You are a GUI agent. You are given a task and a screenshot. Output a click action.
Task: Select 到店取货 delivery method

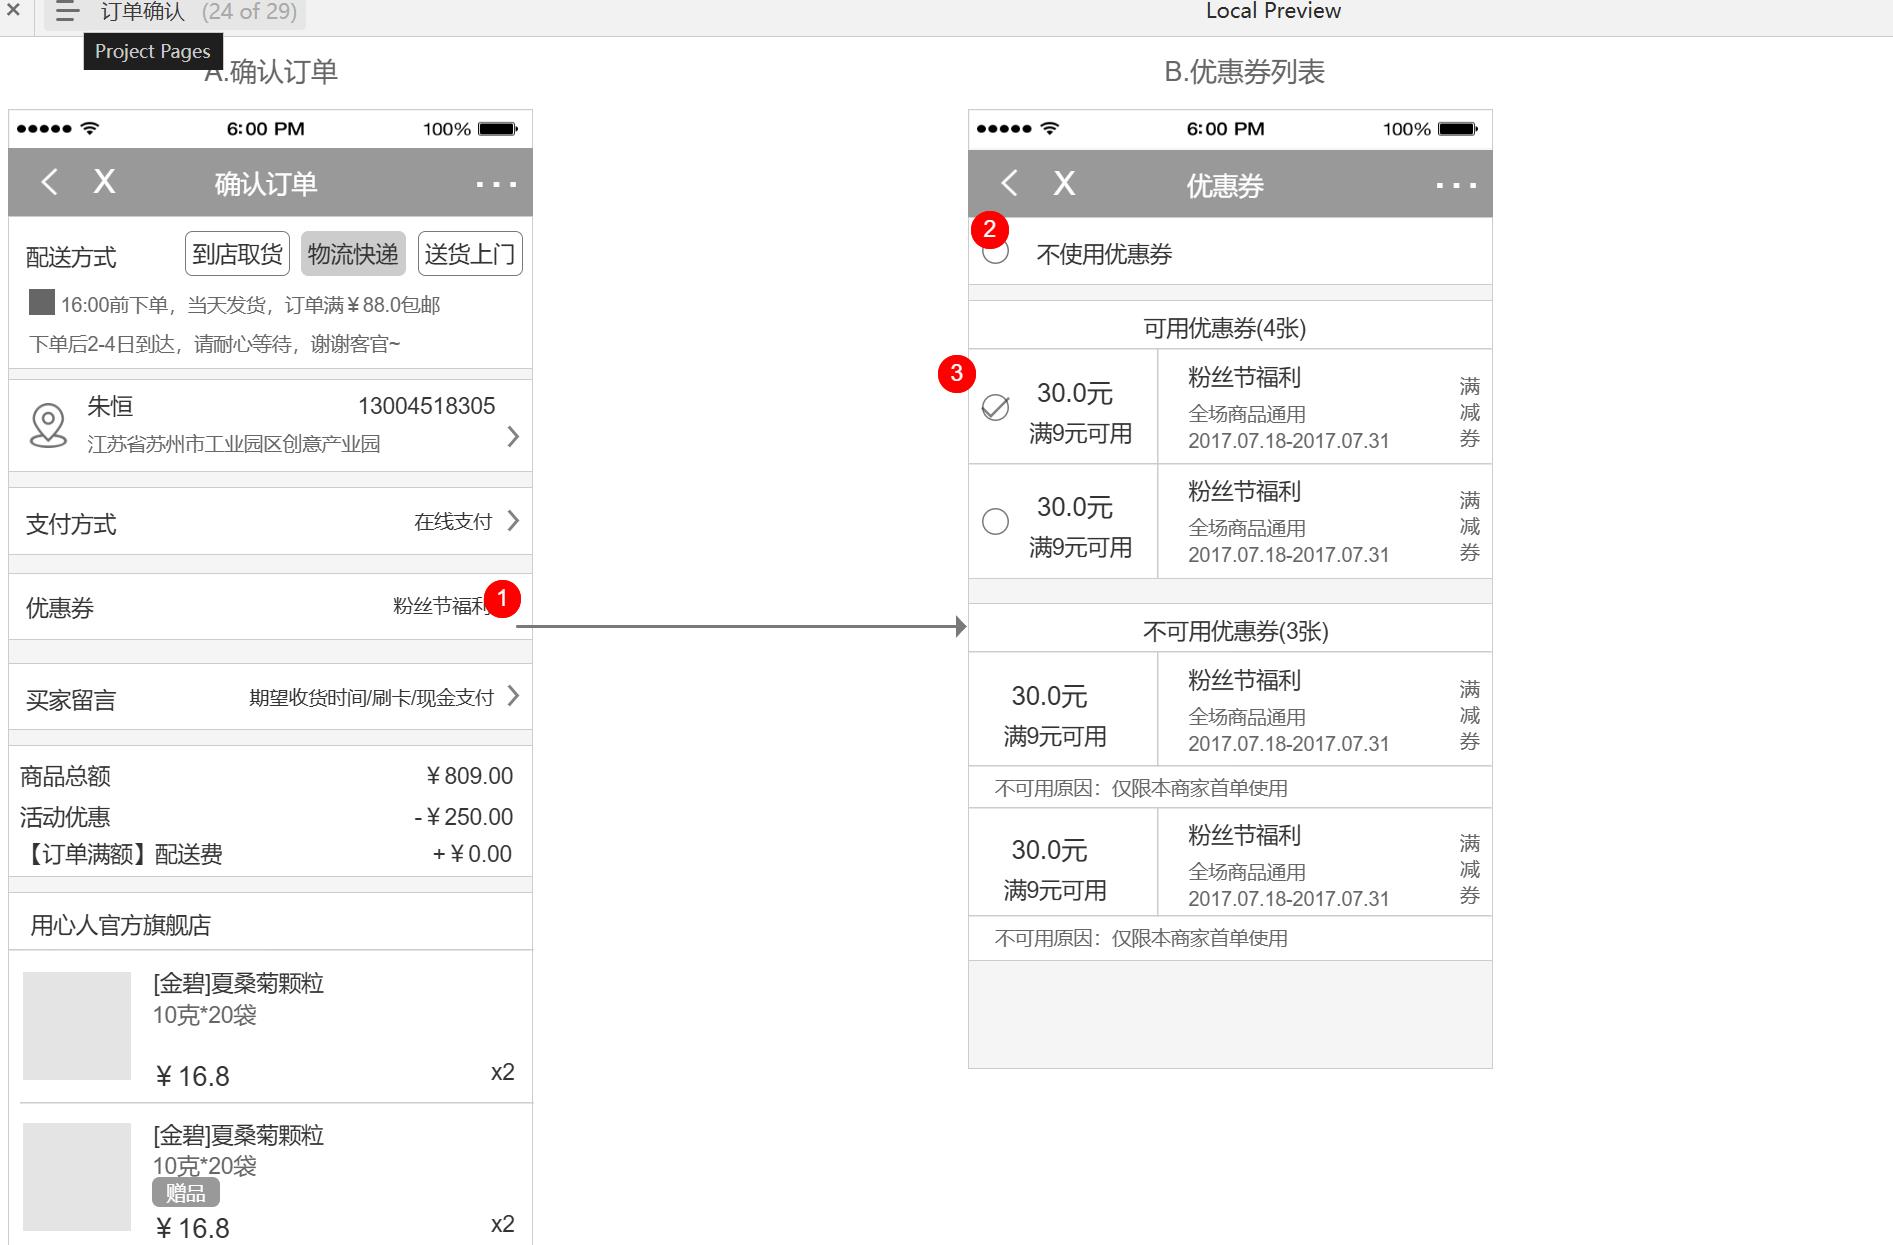click(x=237, y=254)
